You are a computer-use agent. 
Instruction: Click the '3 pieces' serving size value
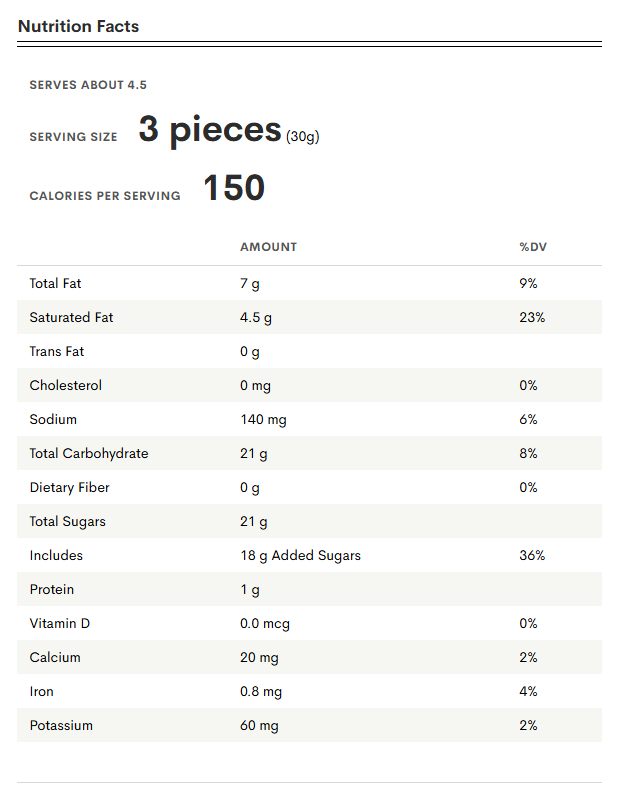(210, 129)
